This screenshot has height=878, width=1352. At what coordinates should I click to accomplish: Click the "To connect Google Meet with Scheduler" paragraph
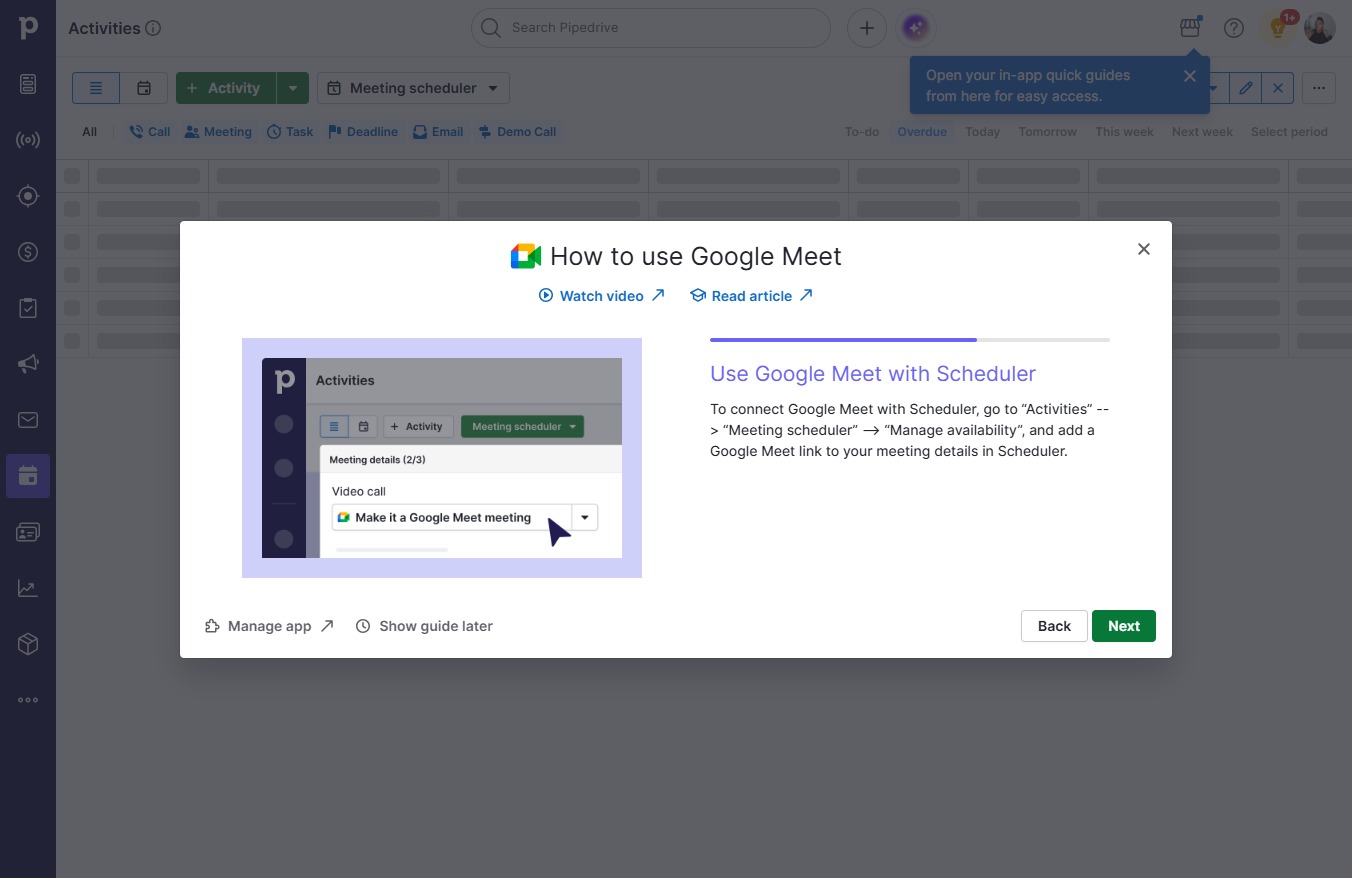910,430
